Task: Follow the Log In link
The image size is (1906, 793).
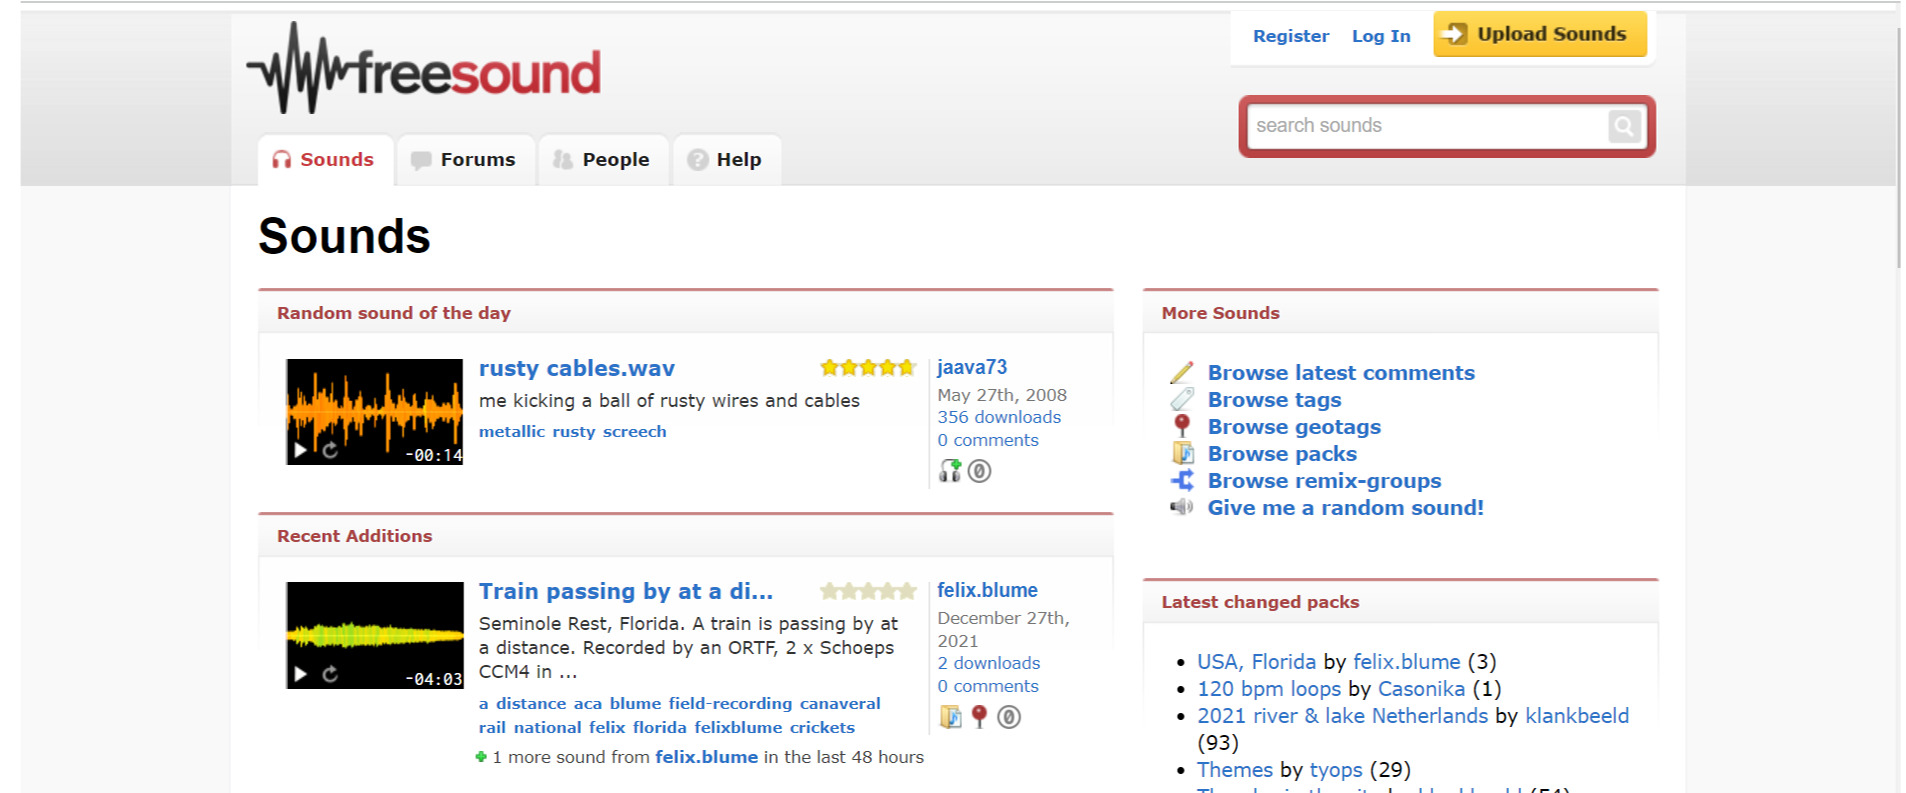Action: point(1380,36)
